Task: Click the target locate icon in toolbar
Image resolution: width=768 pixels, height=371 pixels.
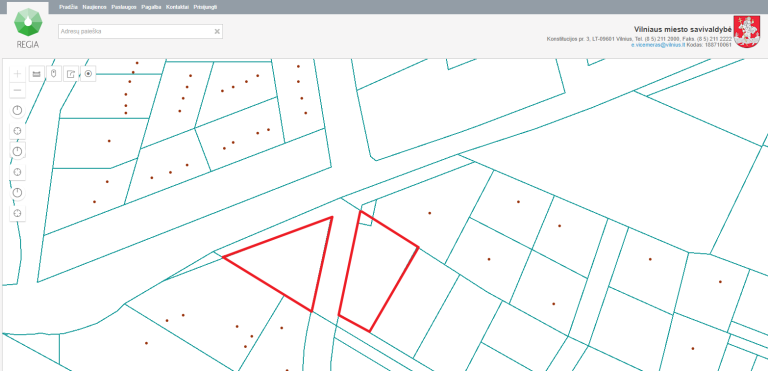Action: point(88,74)
